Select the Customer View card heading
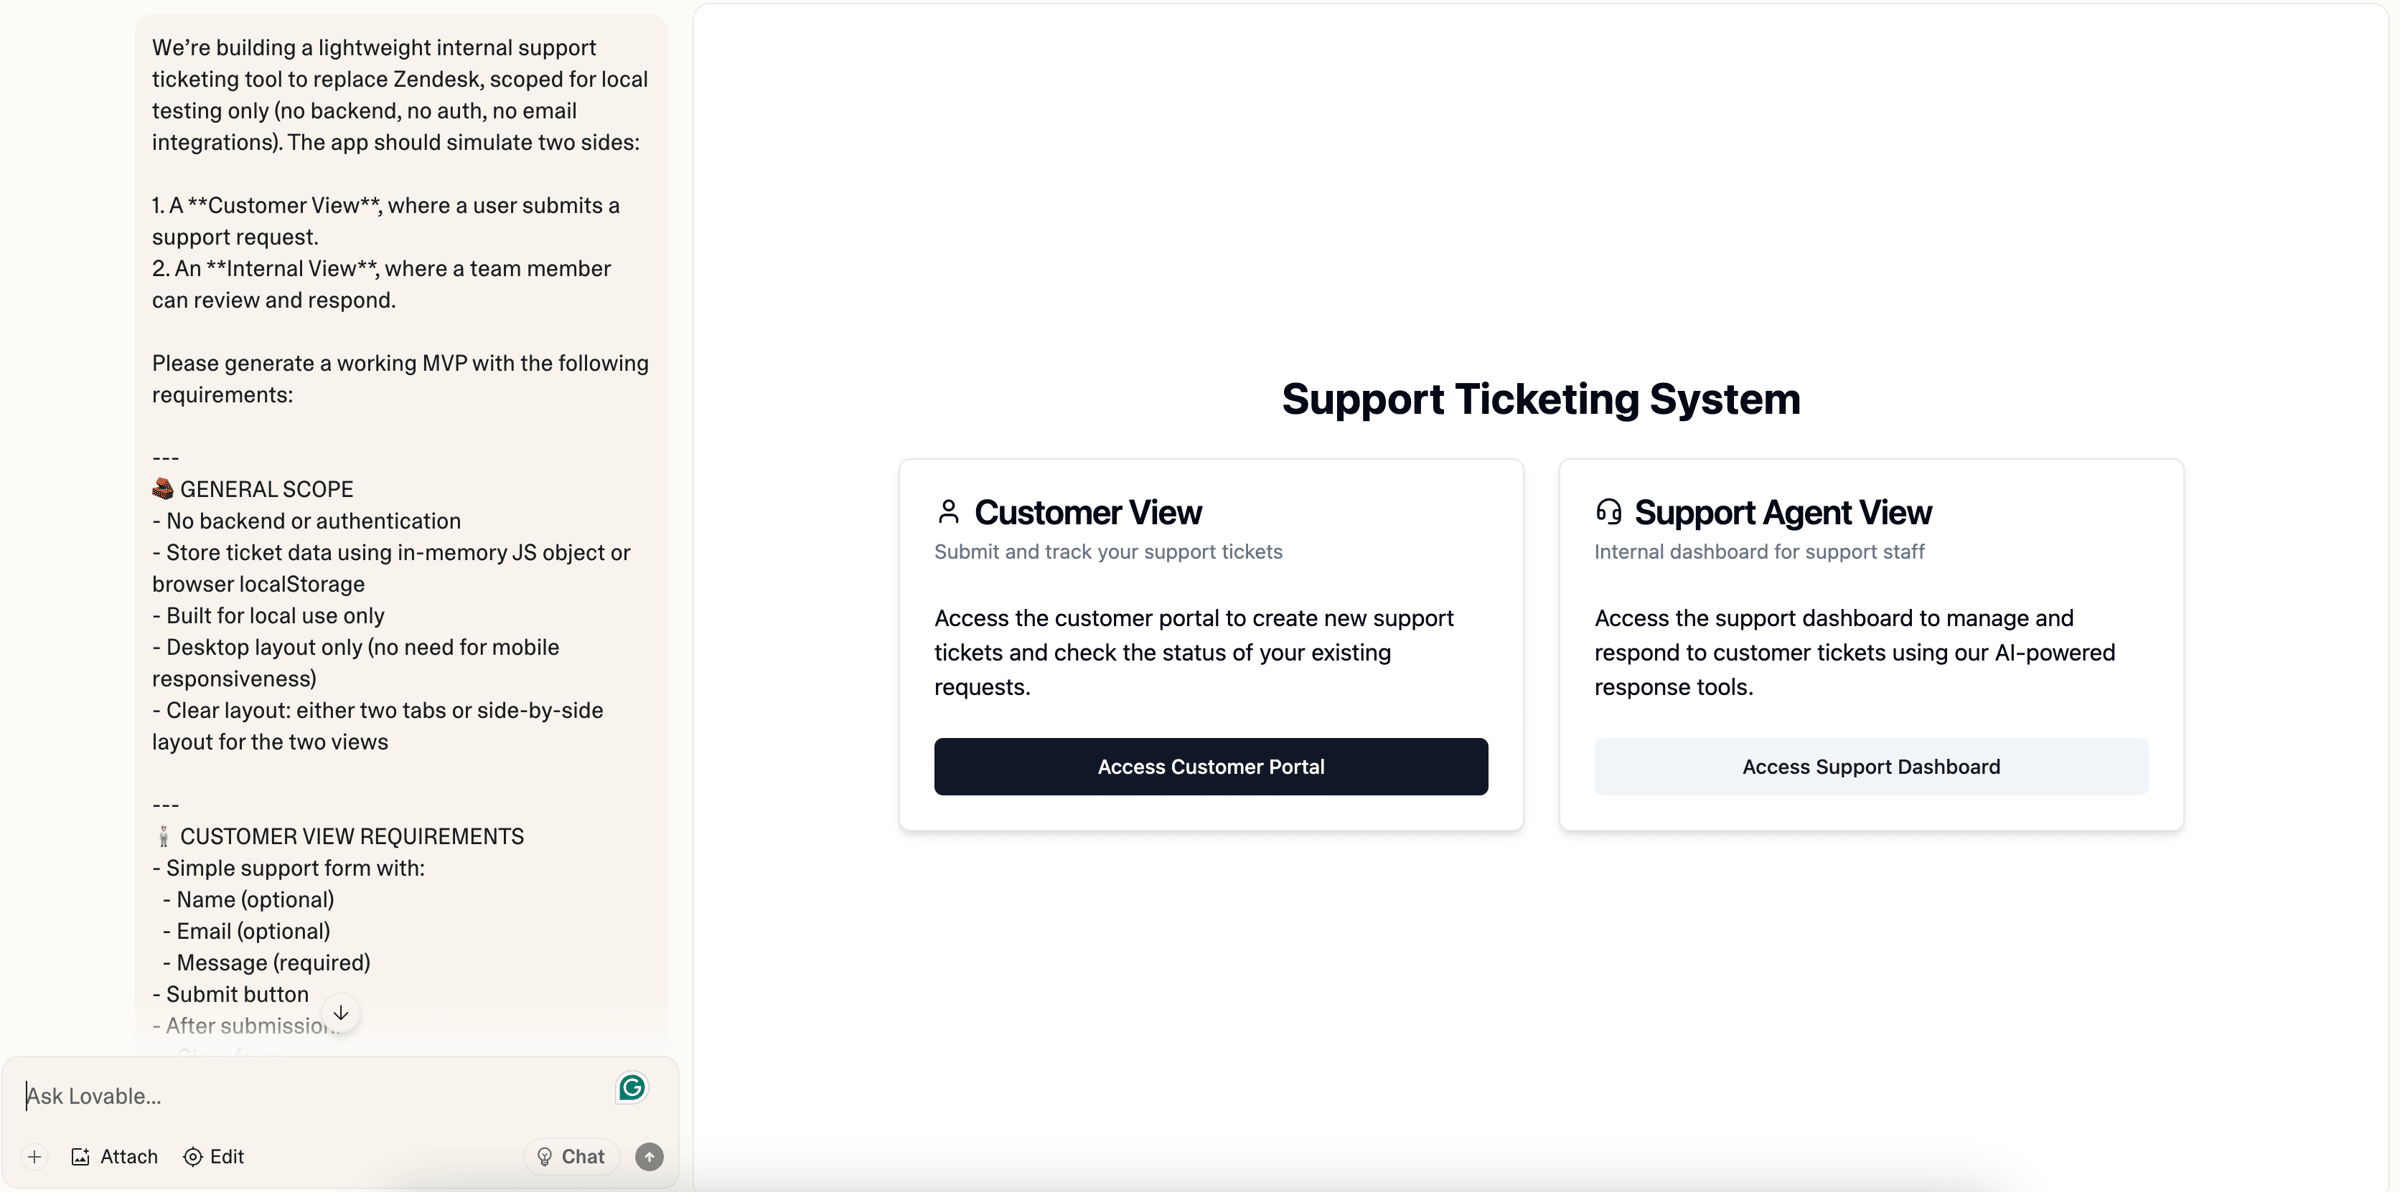Screen dimensions: 2400x1192 1088,512
